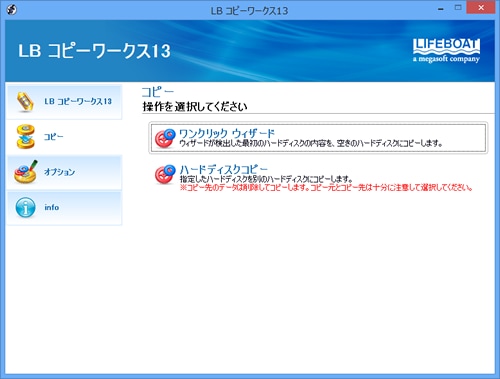The image size is (500, 379).
Task: Switch to the コピー sidebar tab label
Action: [x=53, y=137]
